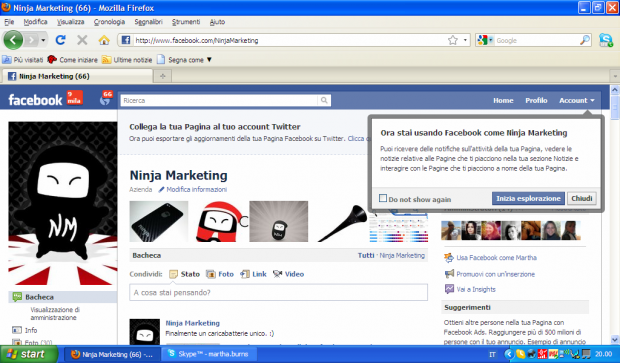The image size is (620, 363).
Task: Click the Stop loading X icon
Action: (82, 40)
